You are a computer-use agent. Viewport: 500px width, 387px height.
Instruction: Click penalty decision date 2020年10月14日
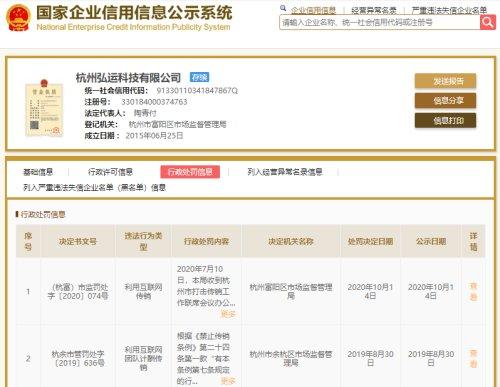click(370, 291)
